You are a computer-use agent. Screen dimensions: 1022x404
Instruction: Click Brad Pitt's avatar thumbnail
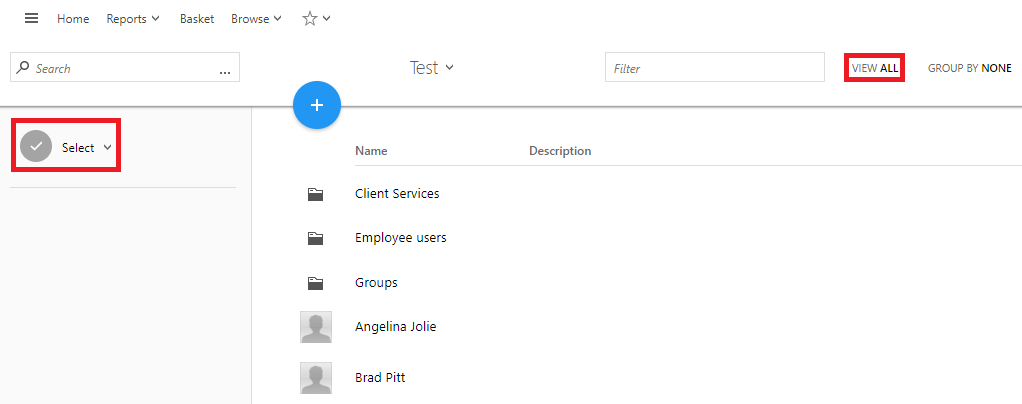click(x=316, y=378)
